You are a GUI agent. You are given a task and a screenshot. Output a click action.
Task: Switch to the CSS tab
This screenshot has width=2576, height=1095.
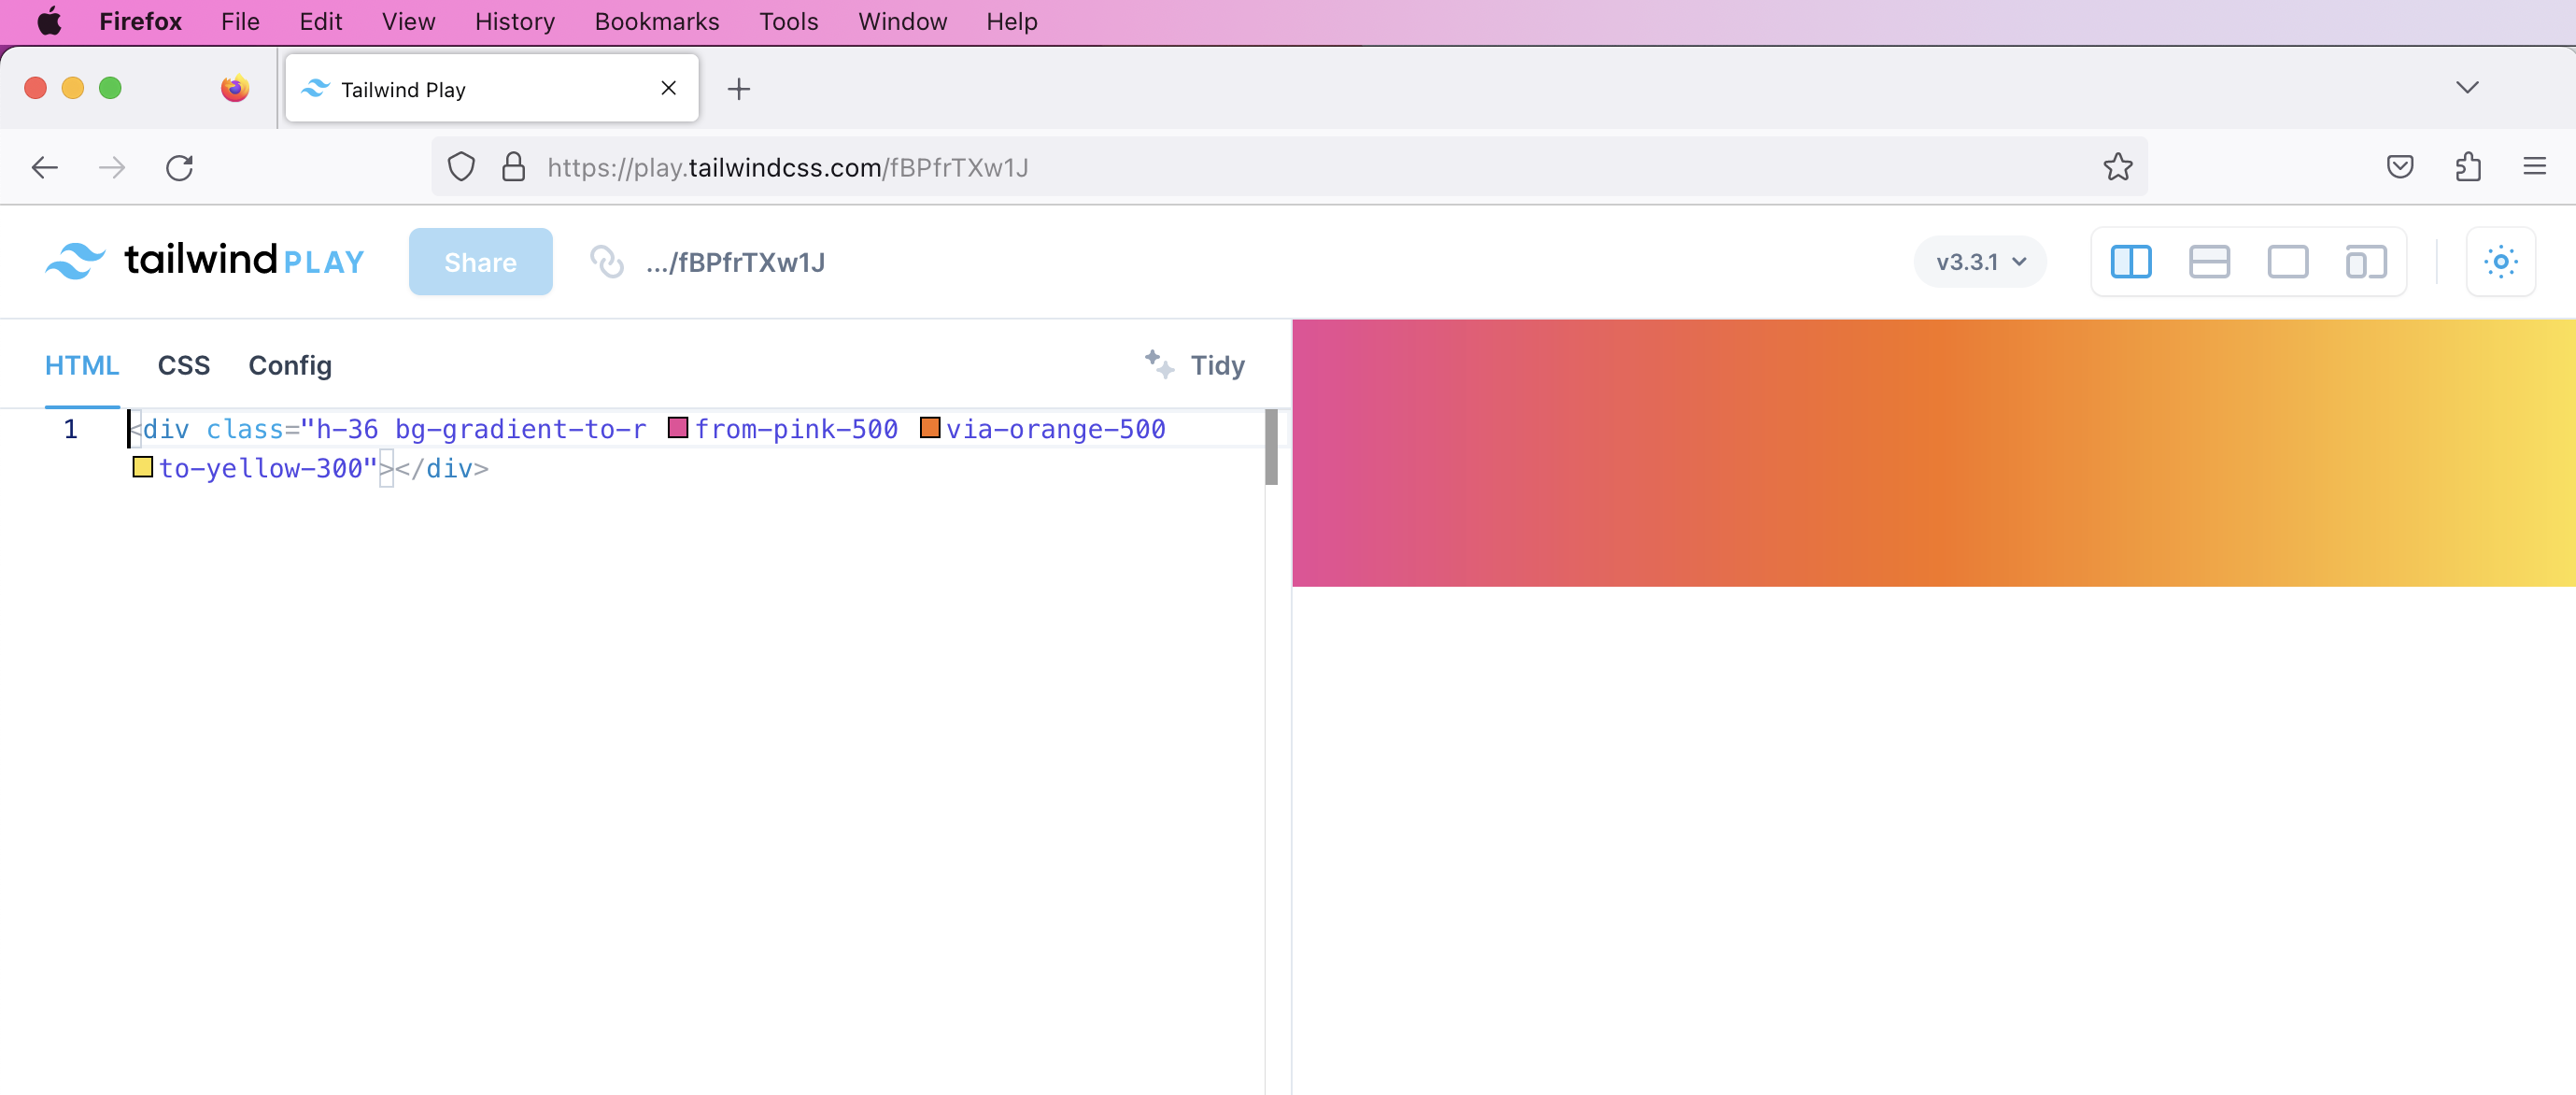[x=183, y=366]
